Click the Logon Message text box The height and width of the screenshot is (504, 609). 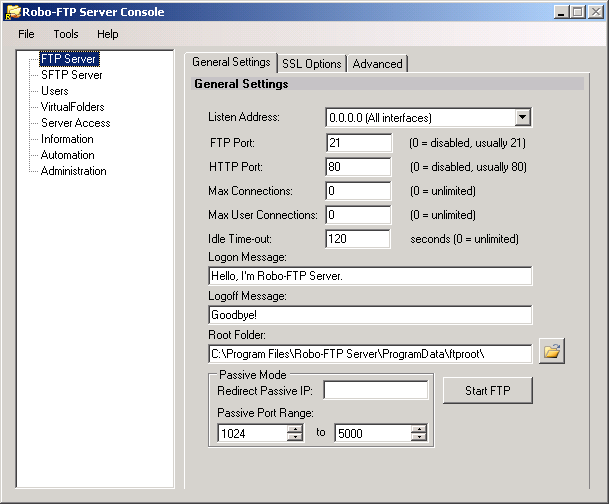370,276
